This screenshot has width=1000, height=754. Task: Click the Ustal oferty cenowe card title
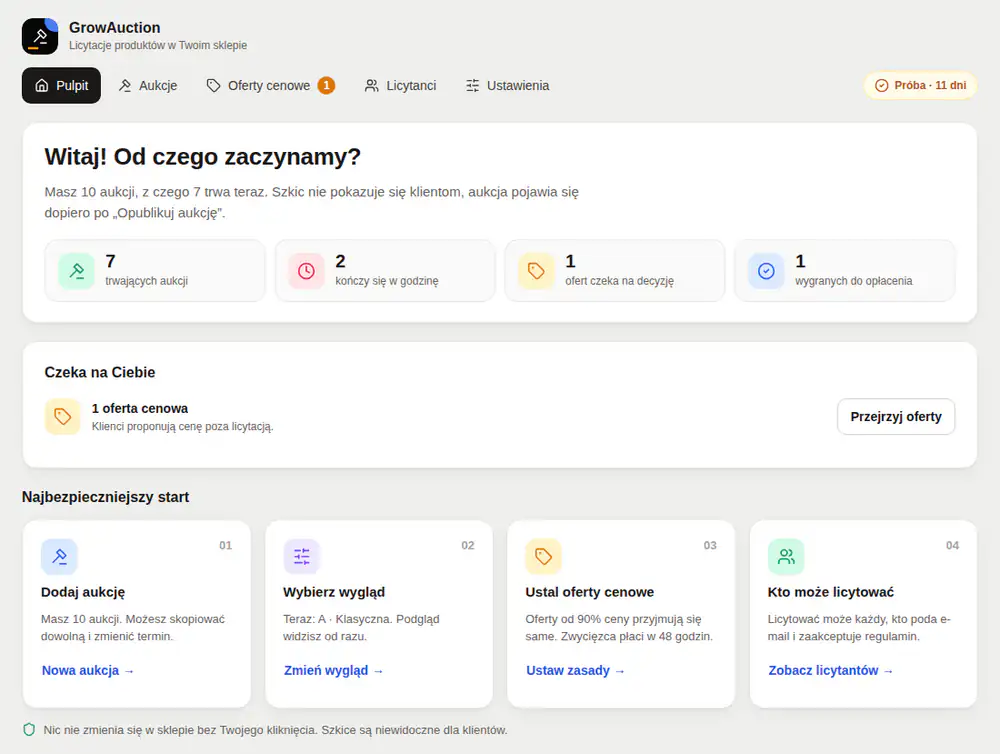tap(590, 592)
